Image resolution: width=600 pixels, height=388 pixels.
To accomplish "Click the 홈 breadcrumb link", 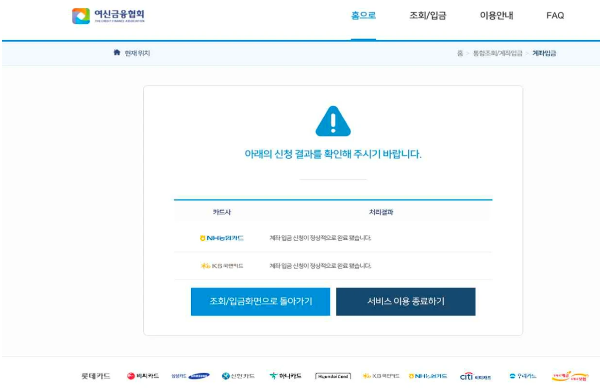I will 460,53.
